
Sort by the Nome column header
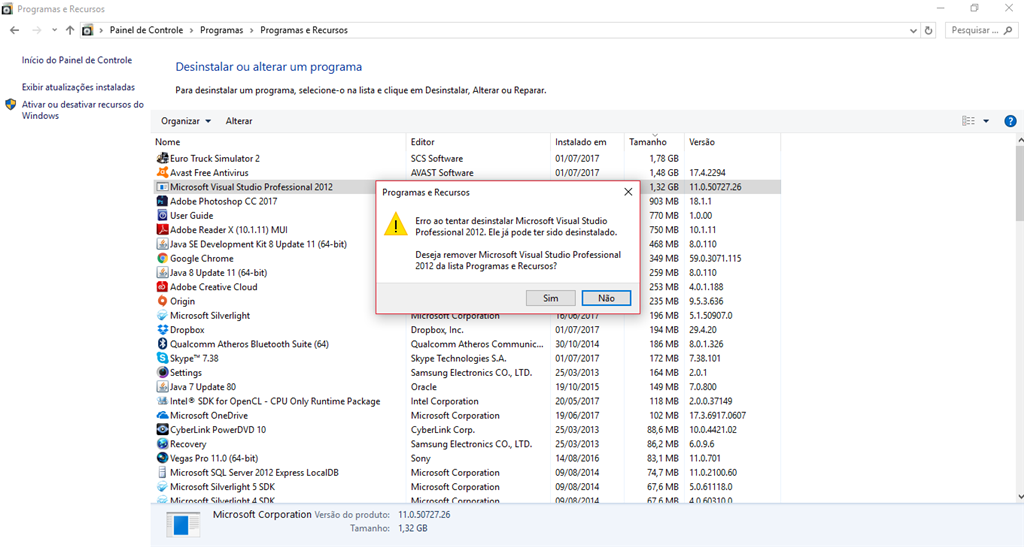279,142
